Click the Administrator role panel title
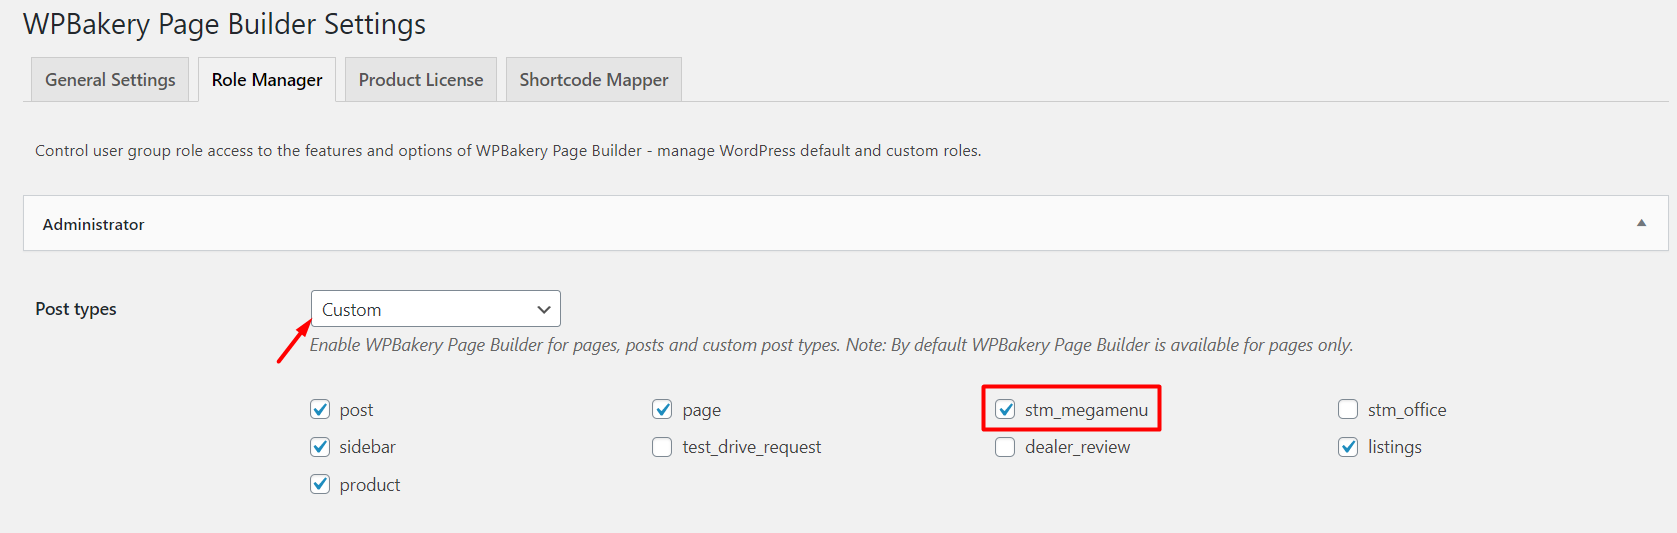The width and height of the screenshot is (1677, 533). click(93, 224)
